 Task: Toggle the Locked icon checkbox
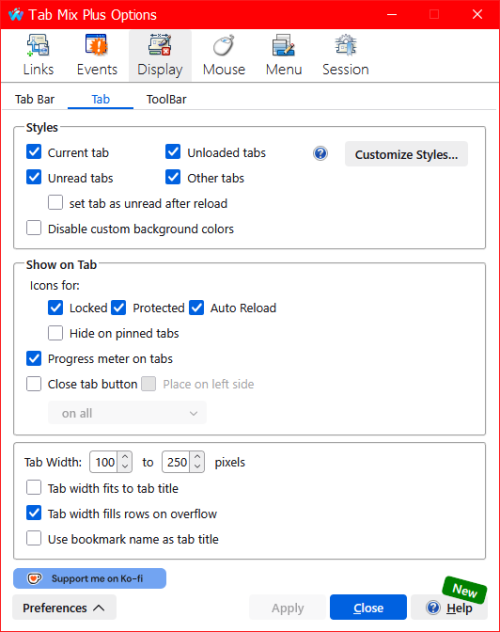pyautogui.click(x=56, y=308)
